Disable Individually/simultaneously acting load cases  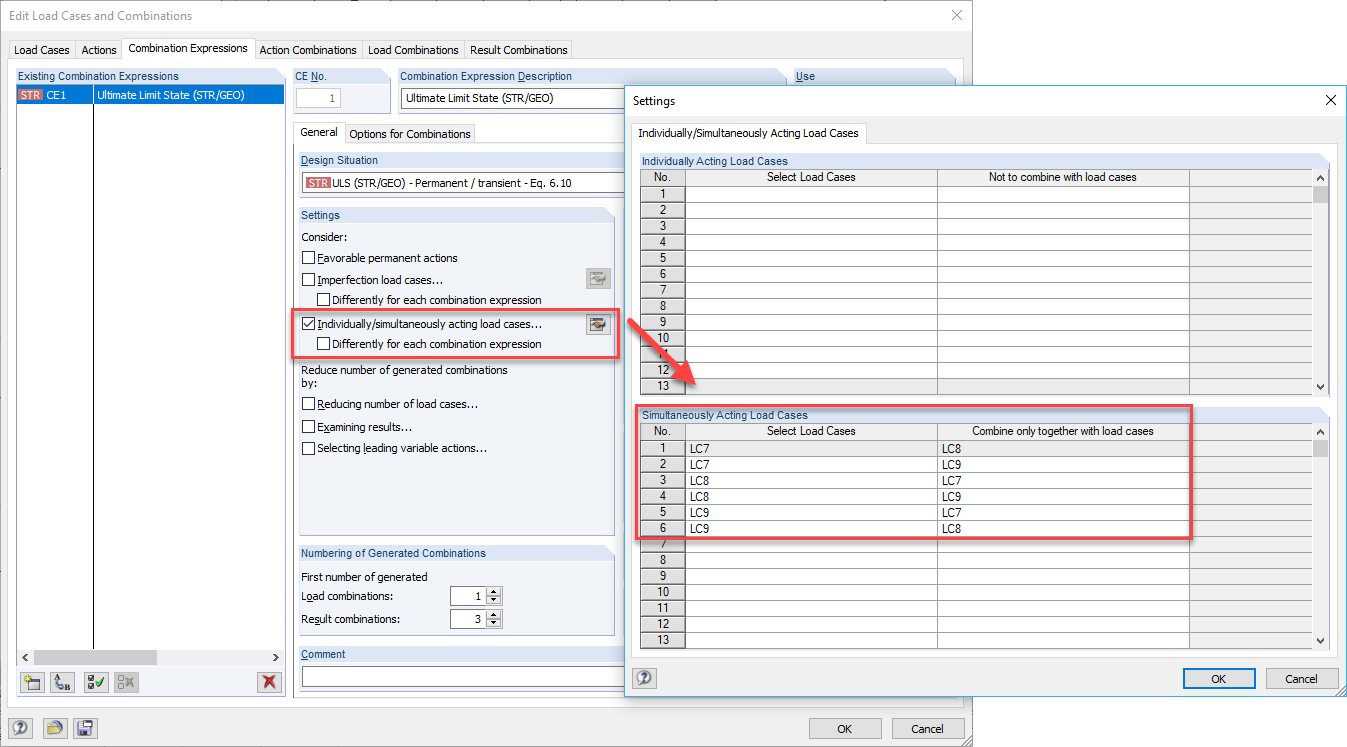(309, 323)
